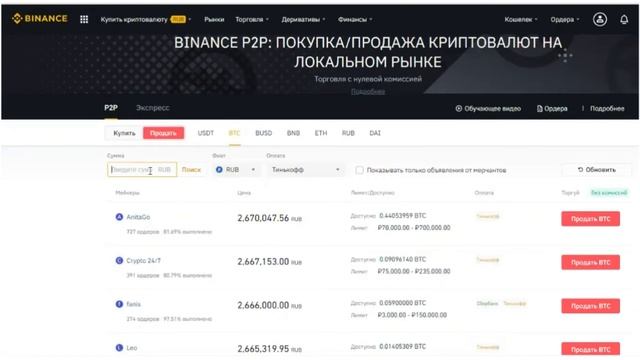Image resolution: width=640 pixels, height=360 pixels.
Task: Click the Тинькофф payment tag in AnitaGo row
Action: [488, 216]
